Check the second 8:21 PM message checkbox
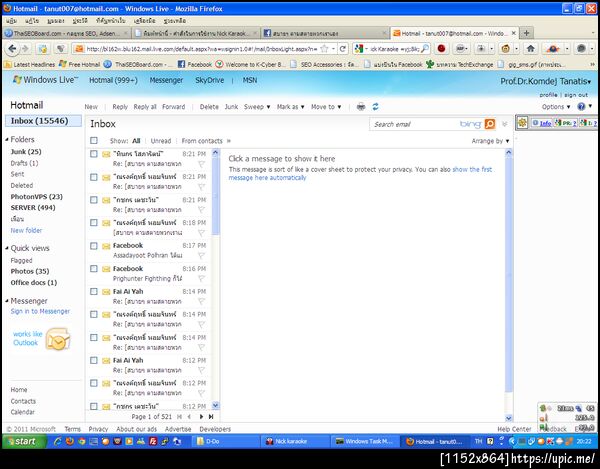Image resolution: width=600 pixels, height=469 pixels. [x=94, y=177]
